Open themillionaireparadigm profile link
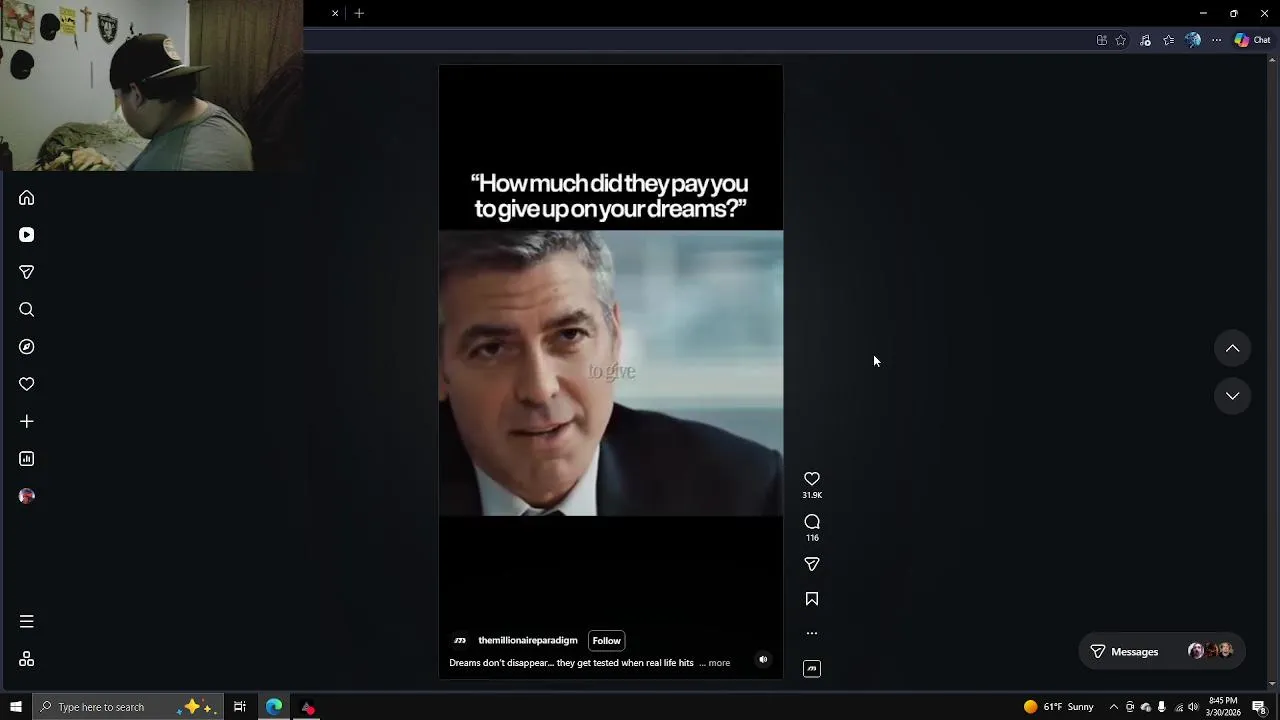 click(x=528, y=641)
